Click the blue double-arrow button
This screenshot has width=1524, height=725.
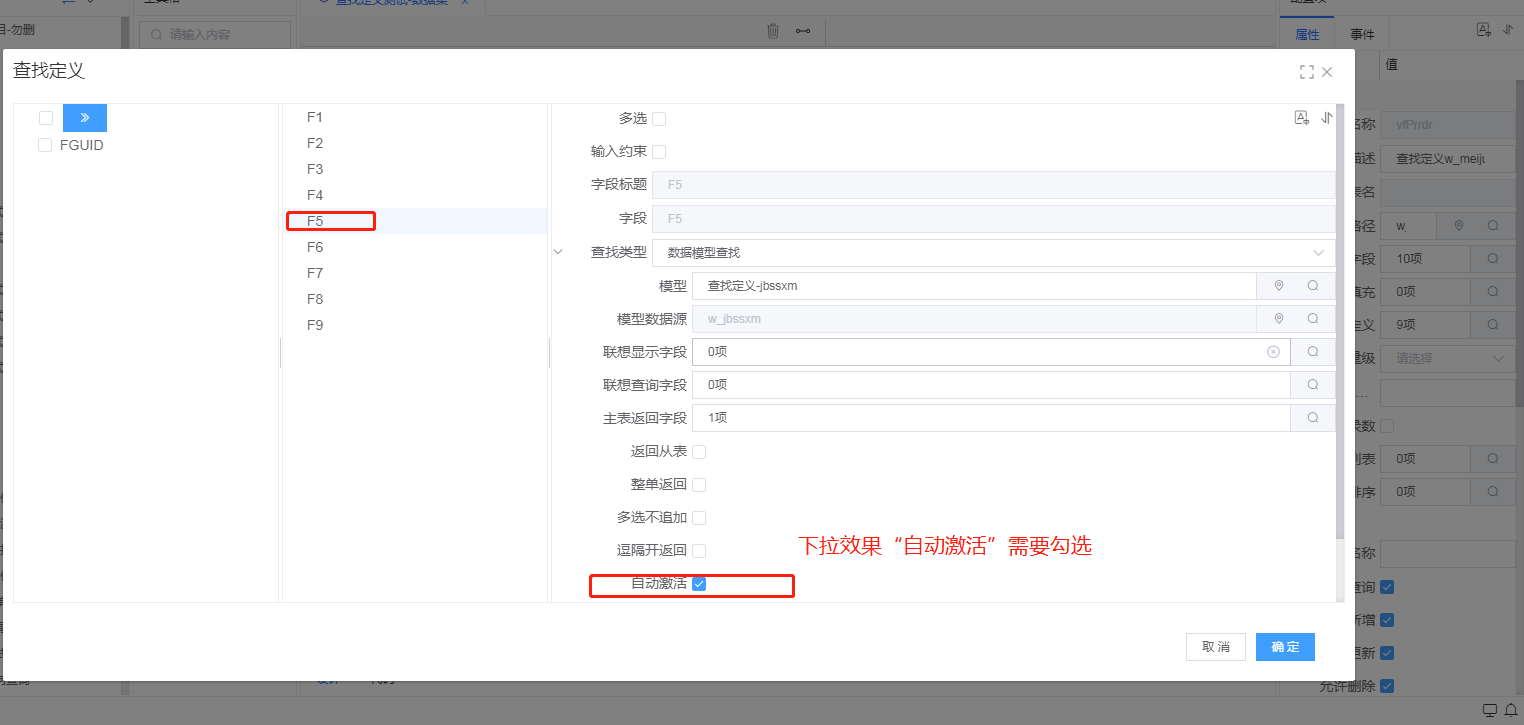[85, 118]
